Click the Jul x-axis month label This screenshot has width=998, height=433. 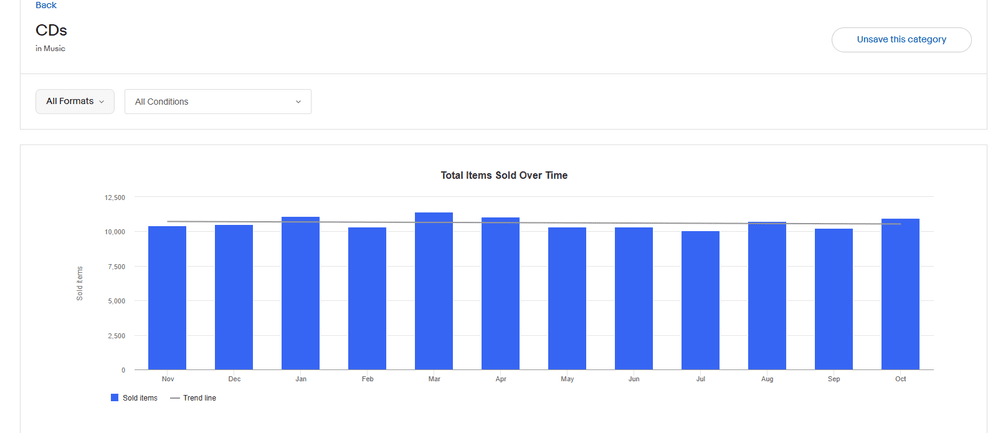pyautogui.click(x=701, y=379)
